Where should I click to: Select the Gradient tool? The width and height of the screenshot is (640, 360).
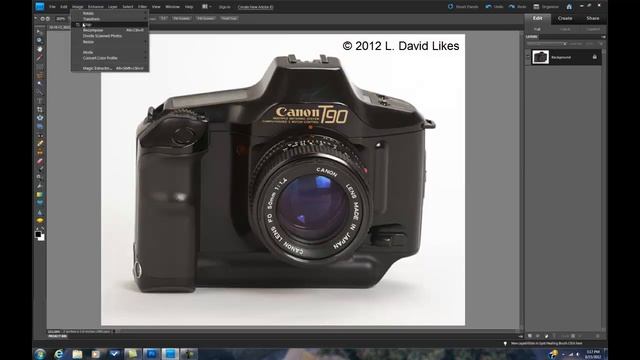pos(40,195)
